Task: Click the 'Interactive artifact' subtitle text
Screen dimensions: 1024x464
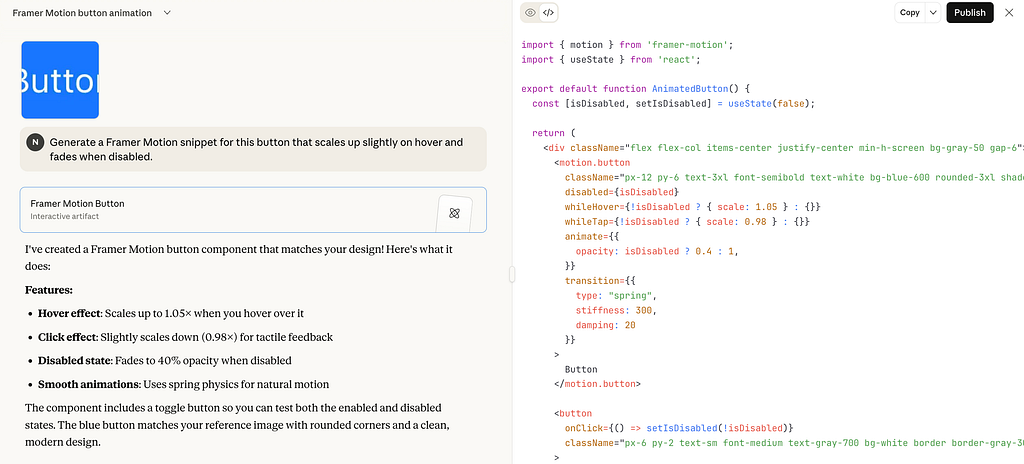Action: 66,217
